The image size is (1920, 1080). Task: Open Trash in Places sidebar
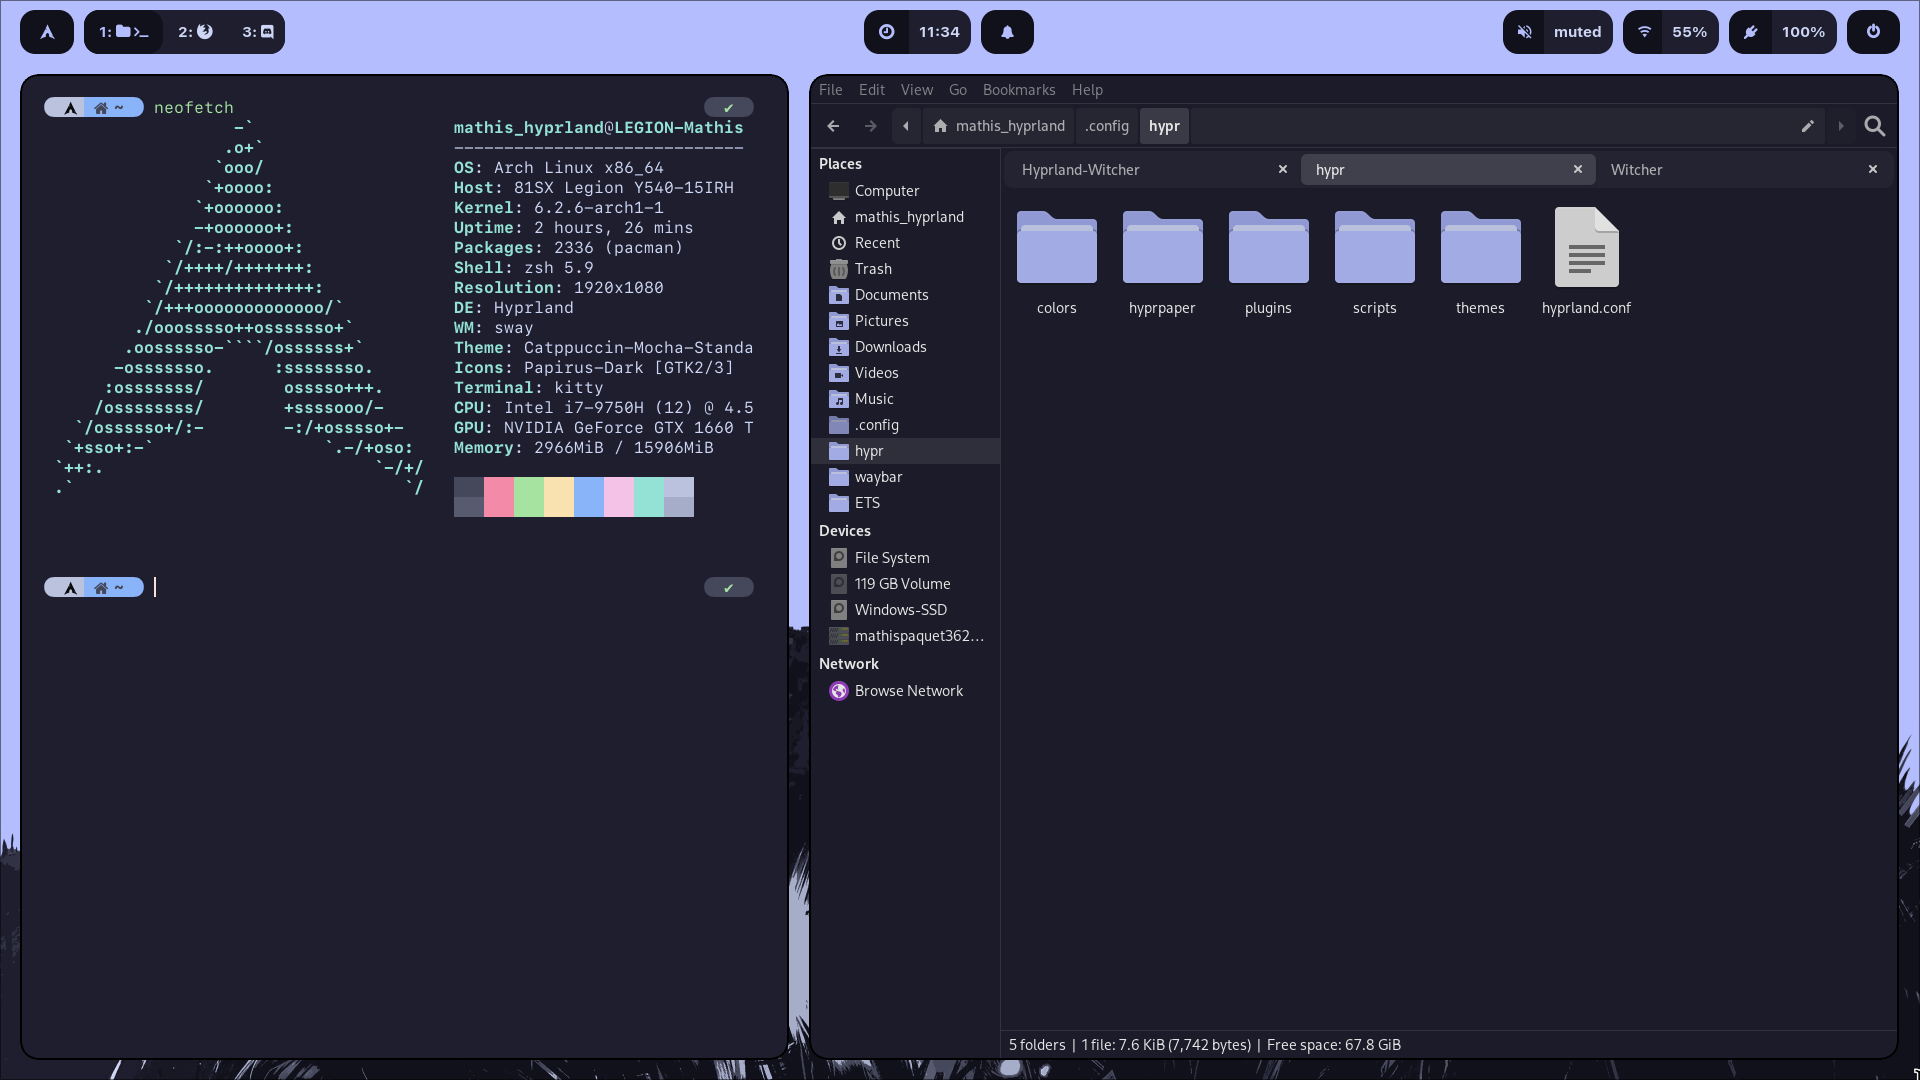click(872, 269)
